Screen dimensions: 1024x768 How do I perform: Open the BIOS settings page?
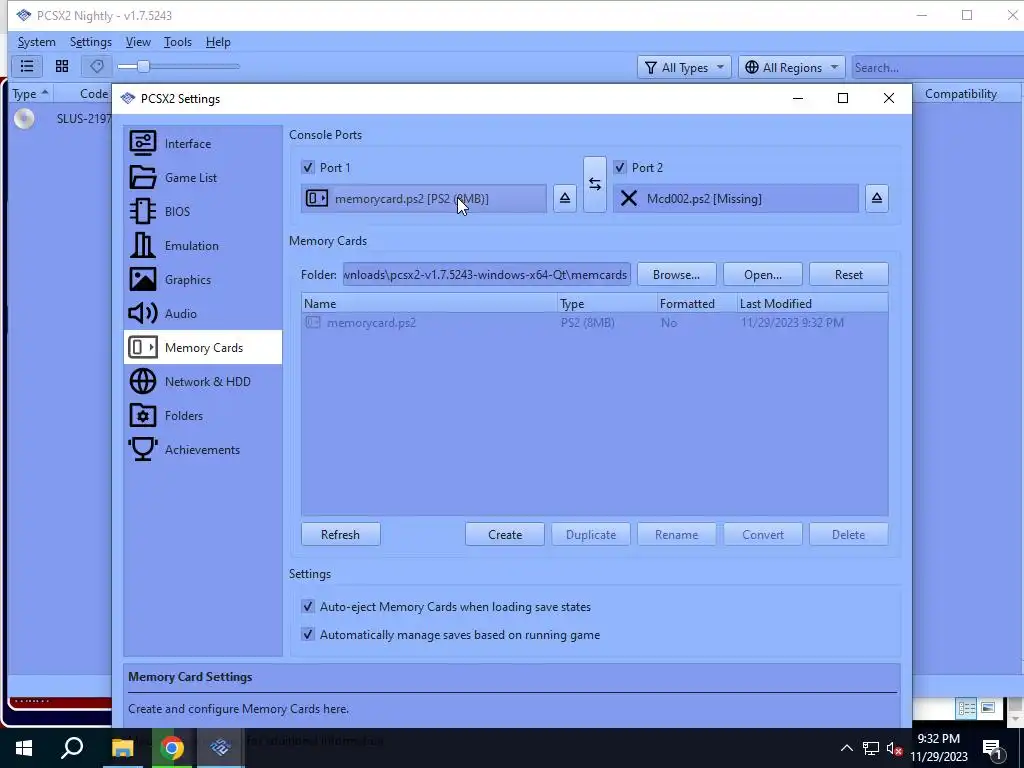click(x=202, y=212)
